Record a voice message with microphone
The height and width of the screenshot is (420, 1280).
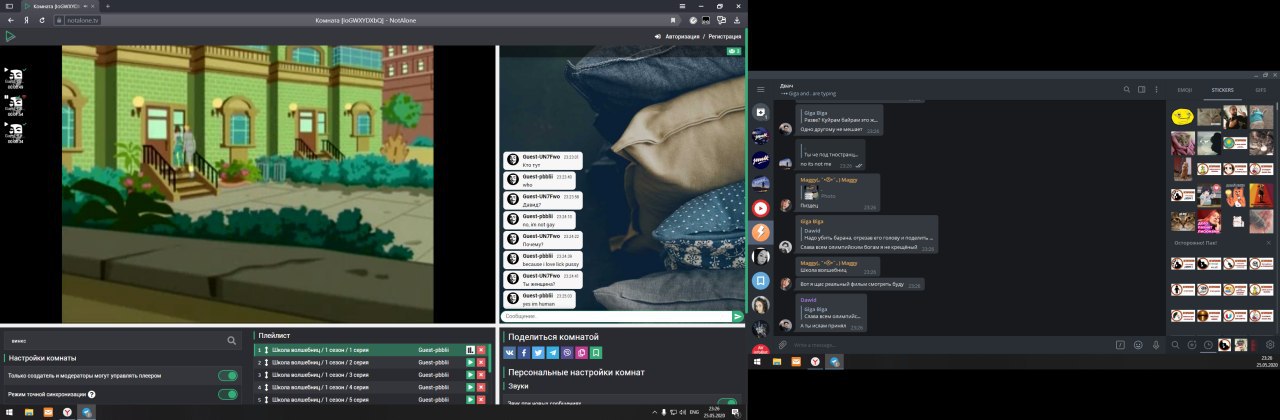click(1156, 344)
